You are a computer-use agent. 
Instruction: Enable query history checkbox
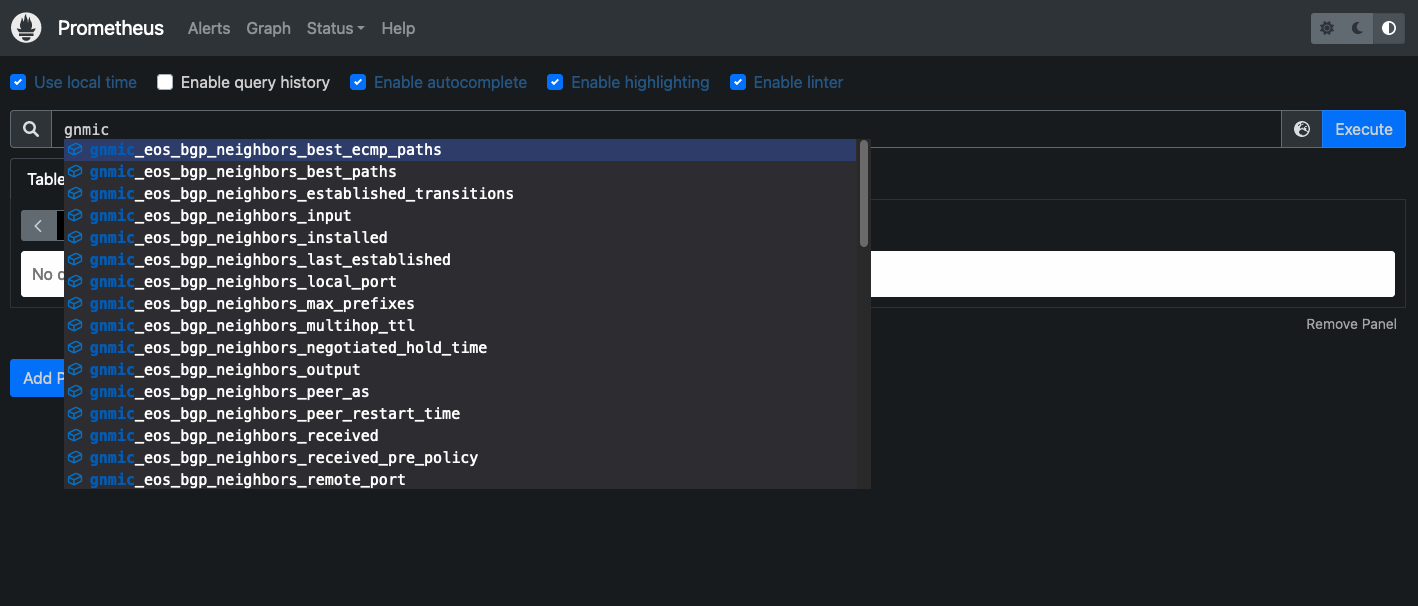point(165,82)
